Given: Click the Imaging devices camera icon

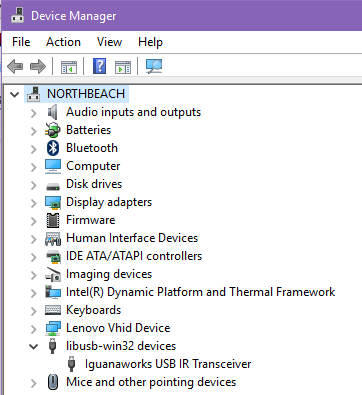Looking at the screenshot, I should [53, 274].
